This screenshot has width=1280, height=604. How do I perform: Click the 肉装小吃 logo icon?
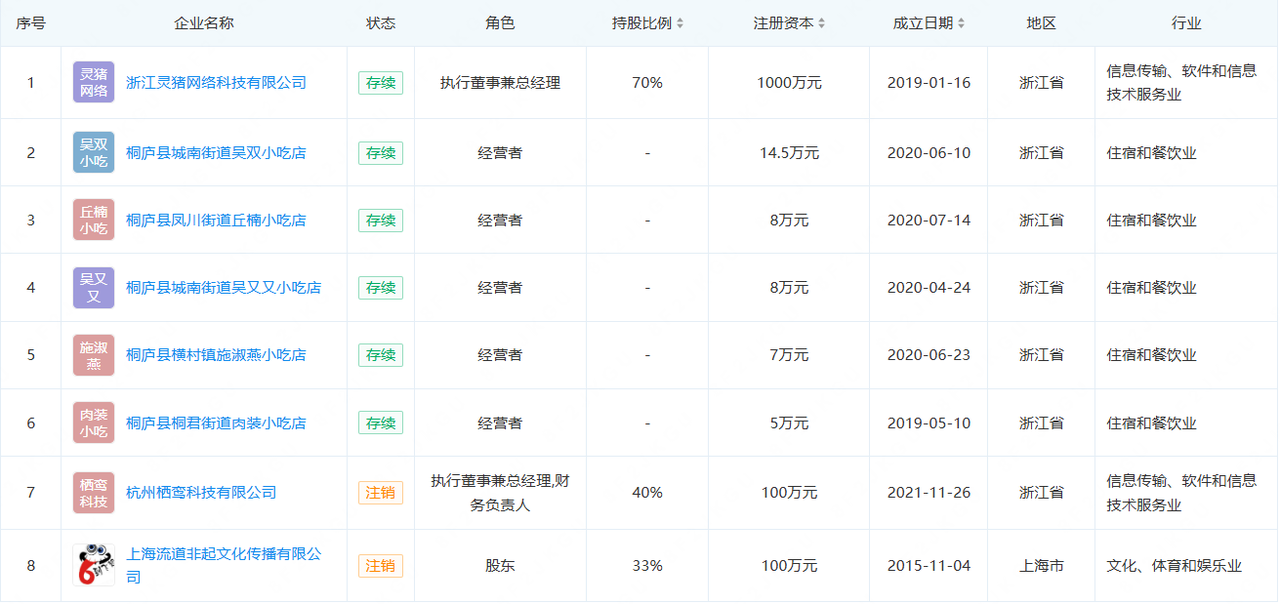tap(93, 423)
